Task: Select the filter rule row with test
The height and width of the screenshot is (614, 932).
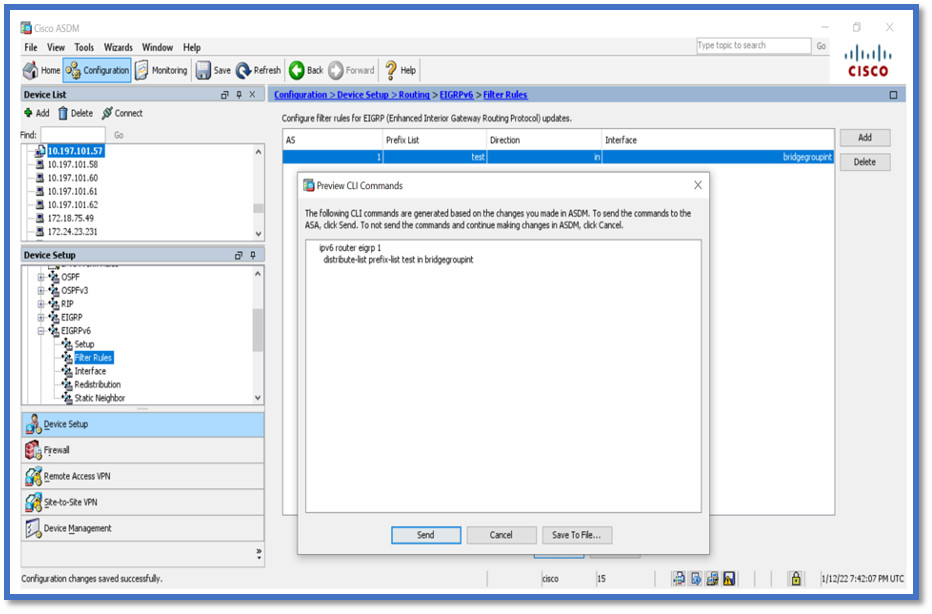Action: pyautogui.click(x=558, y=157)
